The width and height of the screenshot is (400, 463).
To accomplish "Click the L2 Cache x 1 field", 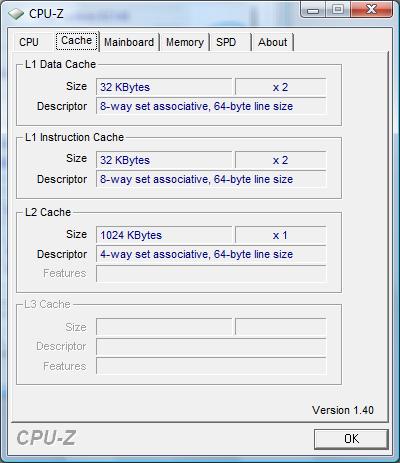I will coord(280,235).
